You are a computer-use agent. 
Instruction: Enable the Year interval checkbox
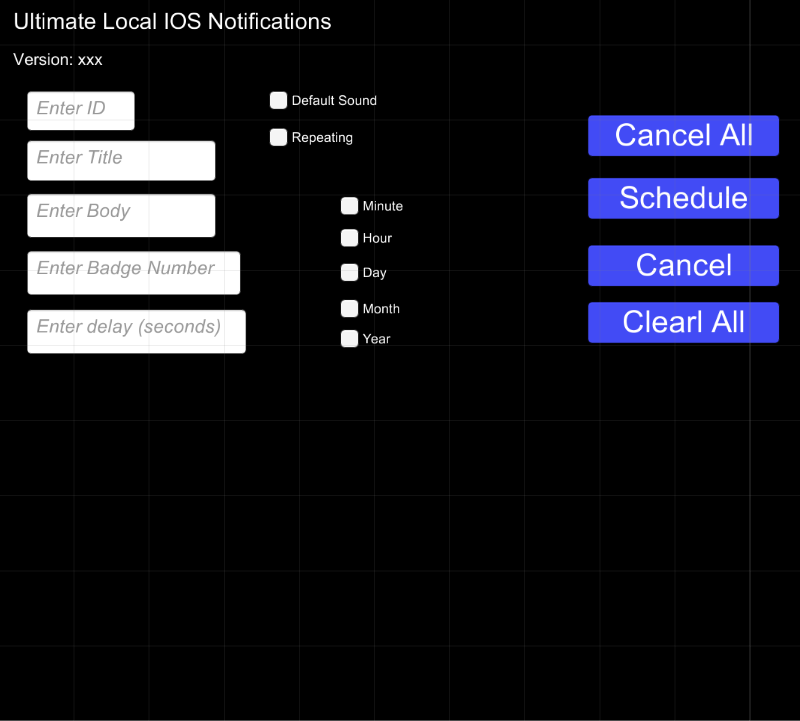click(x=349, y=339)
